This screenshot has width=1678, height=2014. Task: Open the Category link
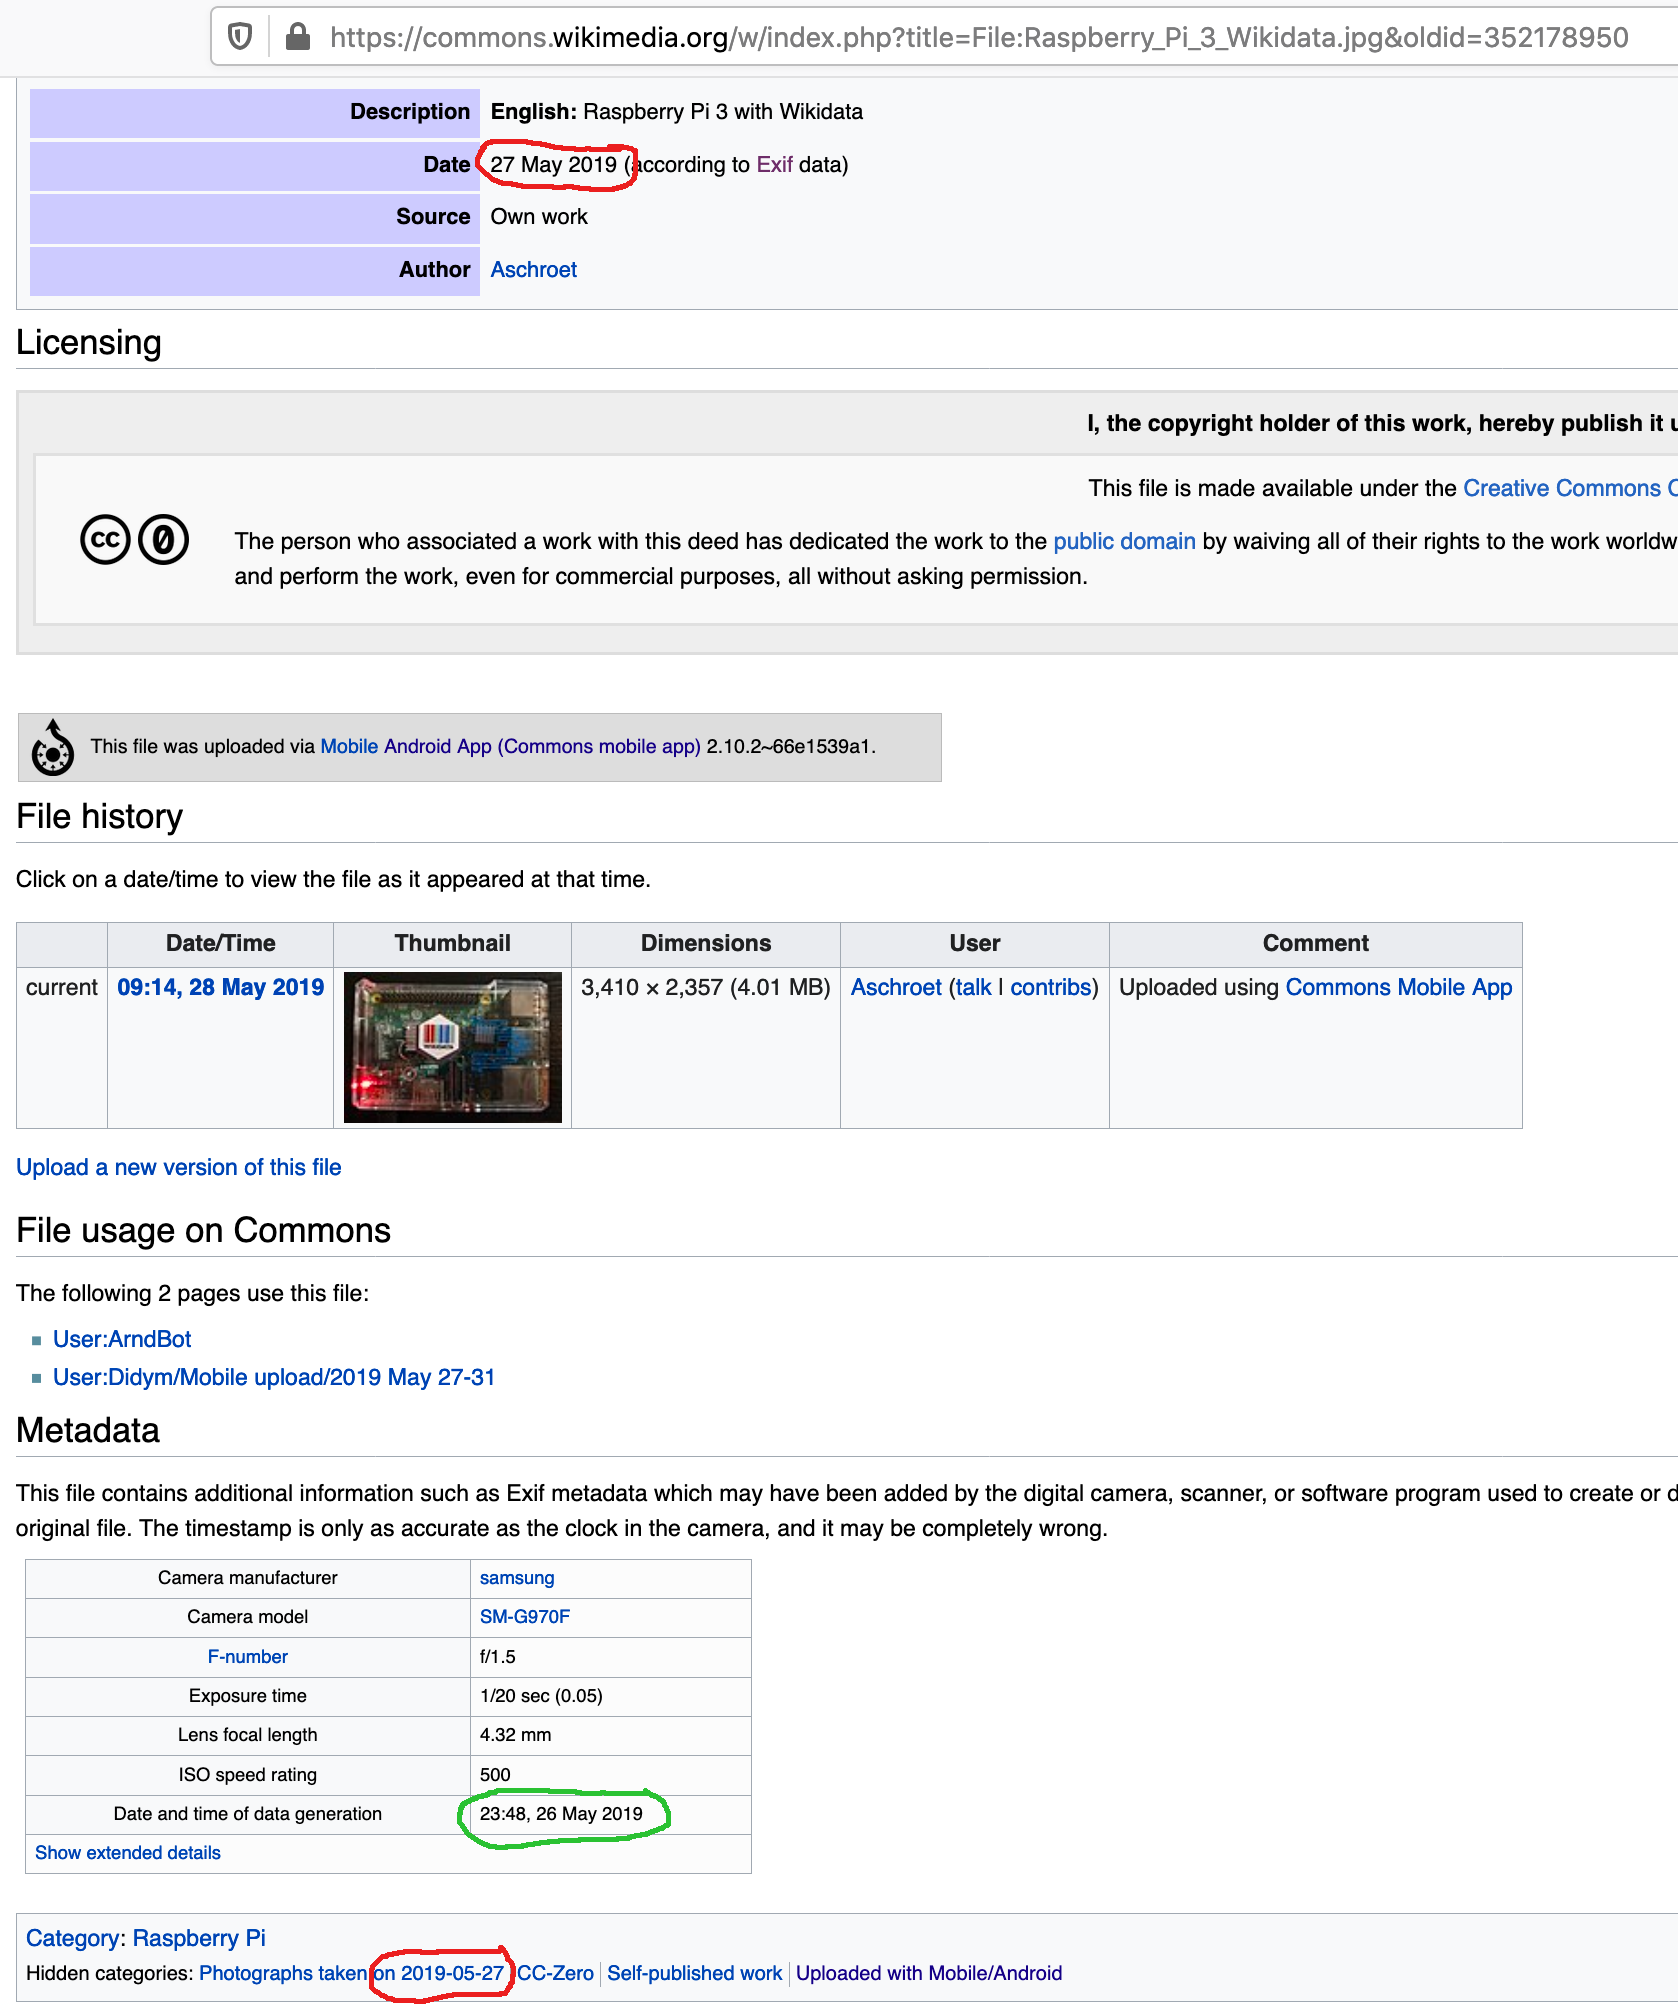(x=72, y=1938)
